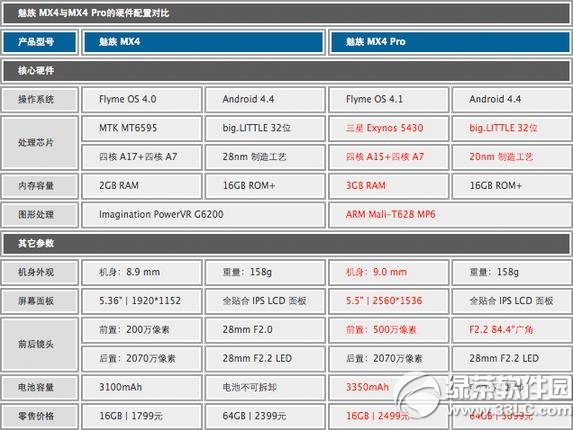Screen dimensions: 573x430
Task: Select the Flyme OS 4.0 cell
Action: pyautogui.click(x=142, y=99)
